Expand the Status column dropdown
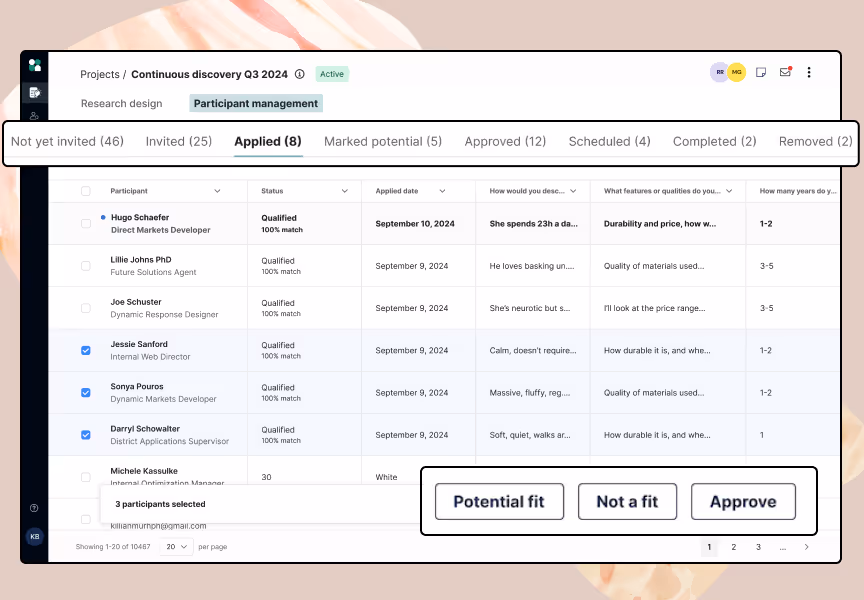Image resolution: width=864 pixels, height=600 pixels. tap(344, 191)
